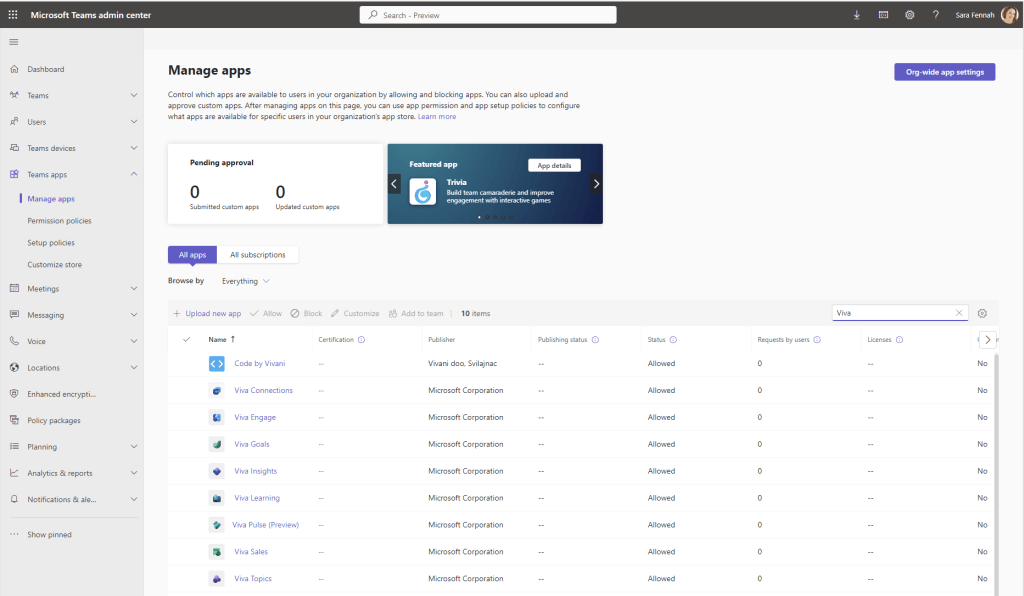The width and height of the screenshot is (1024, 596).
Task: Open settings gear in top bar
Action: [909, 15]
